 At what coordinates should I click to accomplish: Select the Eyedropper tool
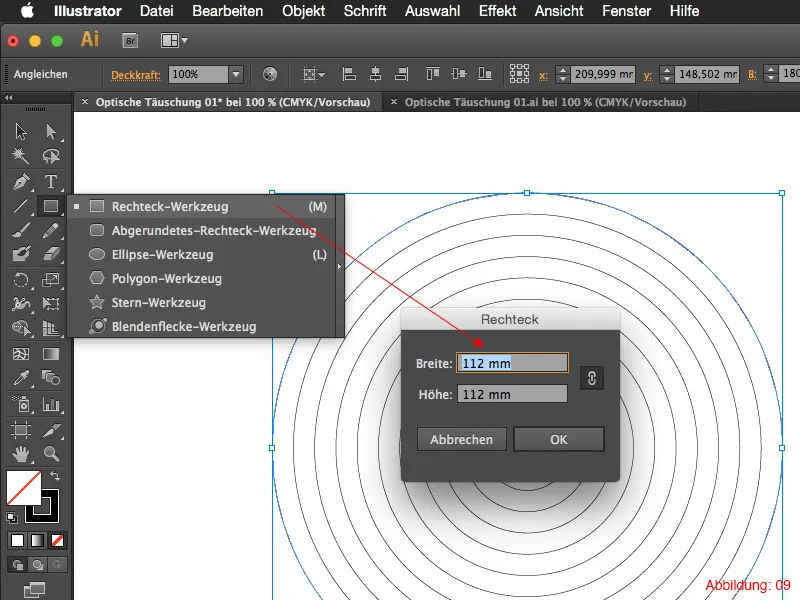(x=21, y=378)
